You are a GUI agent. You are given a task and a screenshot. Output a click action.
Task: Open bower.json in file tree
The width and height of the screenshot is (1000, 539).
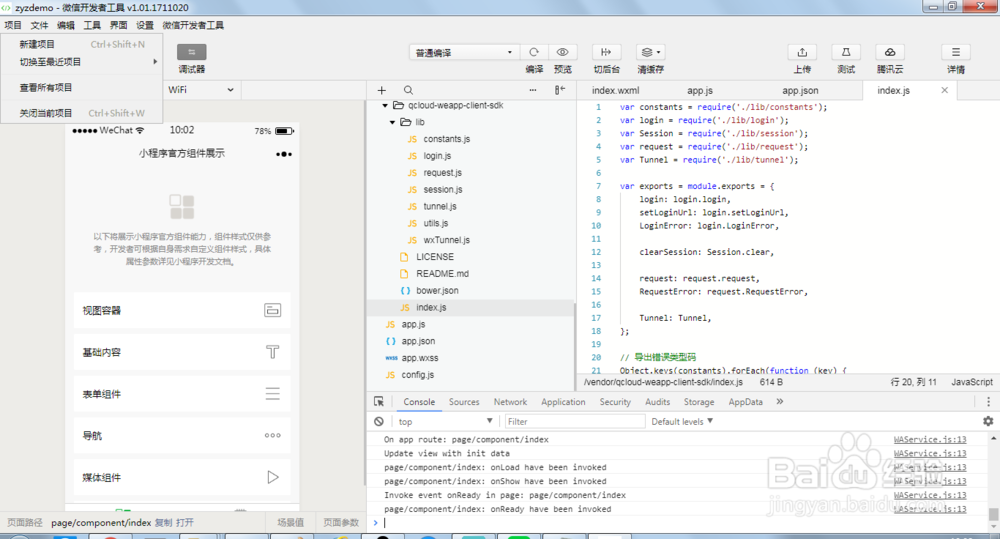point(437,290)
